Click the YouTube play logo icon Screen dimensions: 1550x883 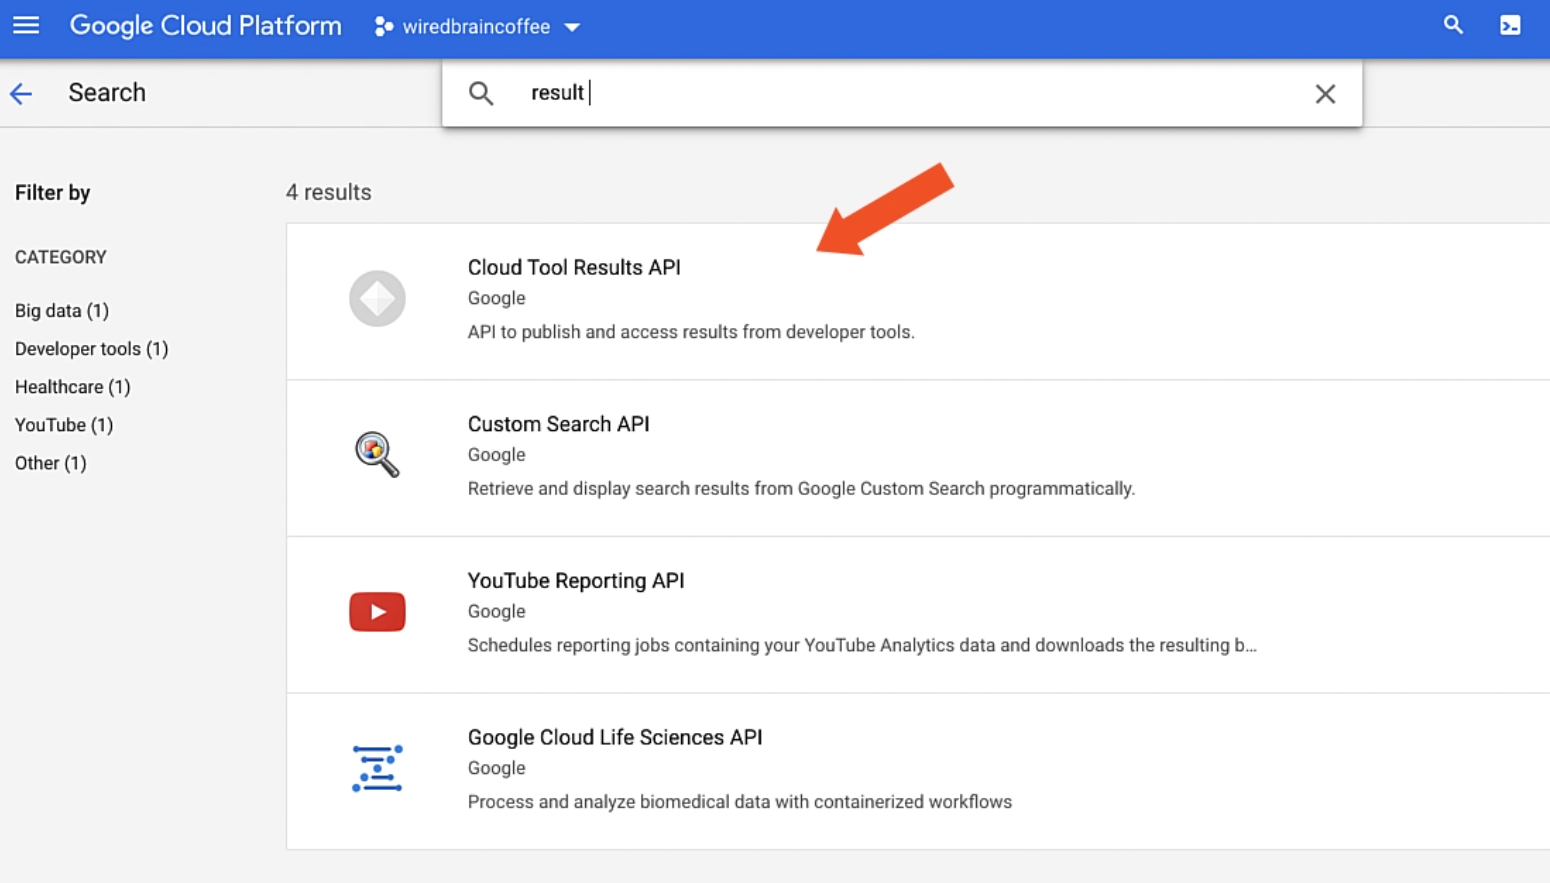click(377, 612)
